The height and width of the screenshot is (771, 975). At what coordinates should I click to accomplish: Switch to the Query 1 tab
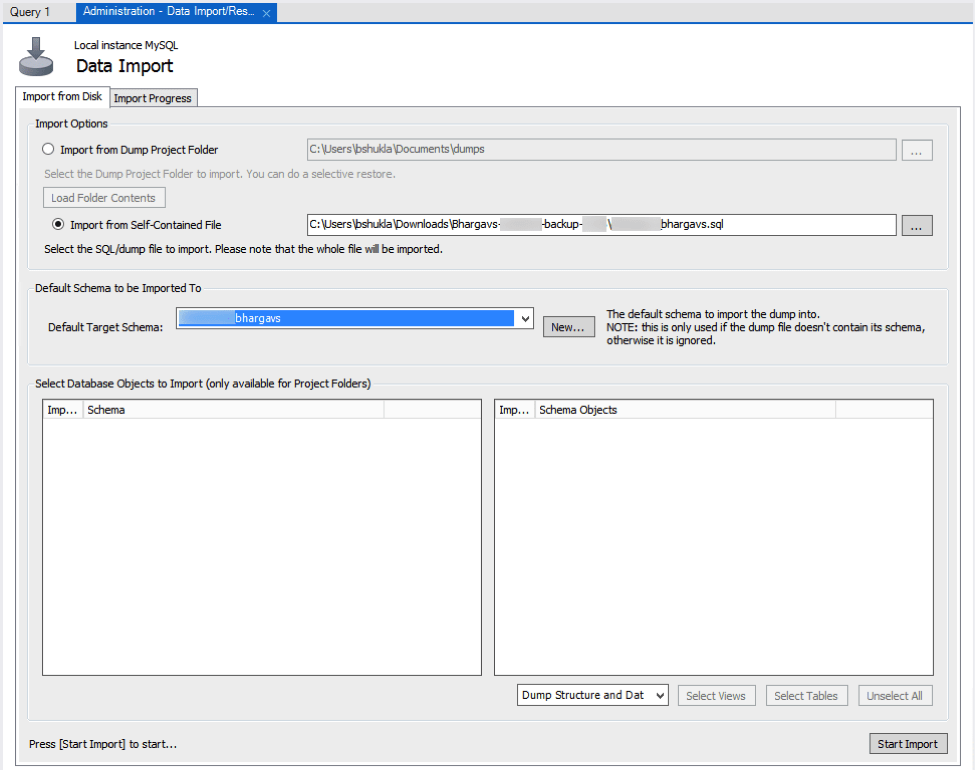coord(31,12)
